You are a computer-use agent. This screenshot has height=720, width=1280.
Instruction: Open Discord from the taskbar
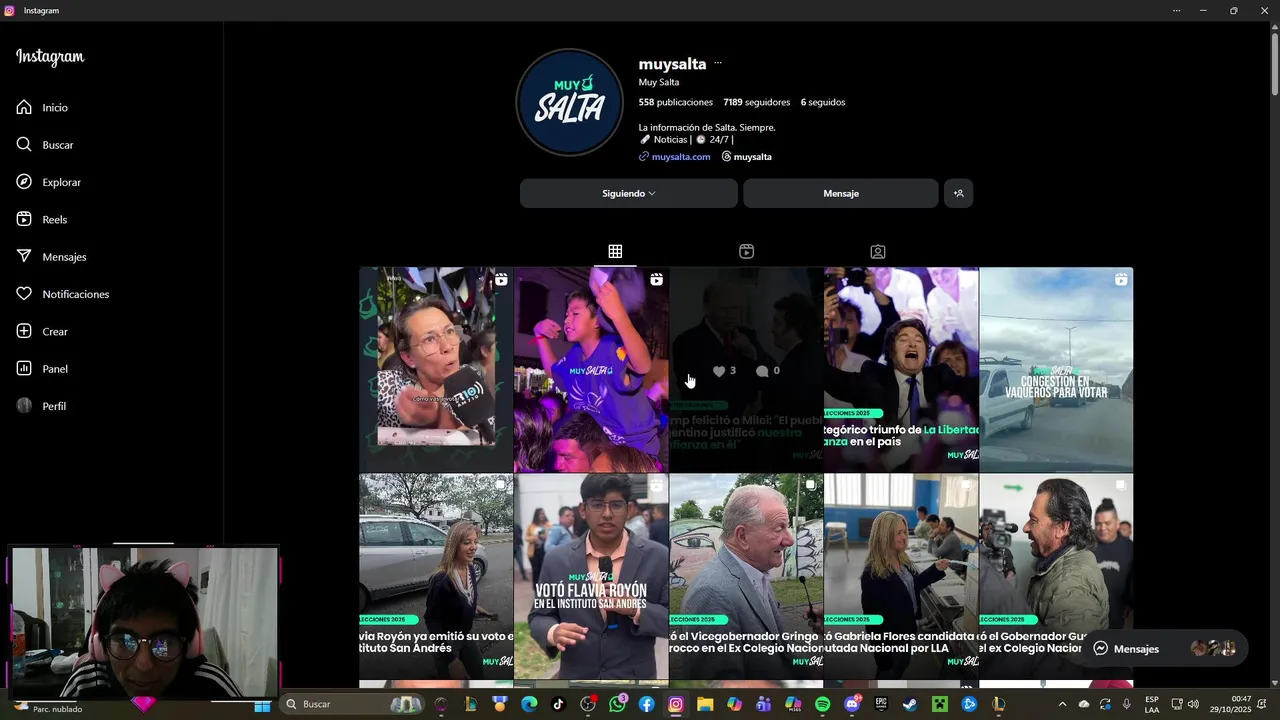[852, 704]
